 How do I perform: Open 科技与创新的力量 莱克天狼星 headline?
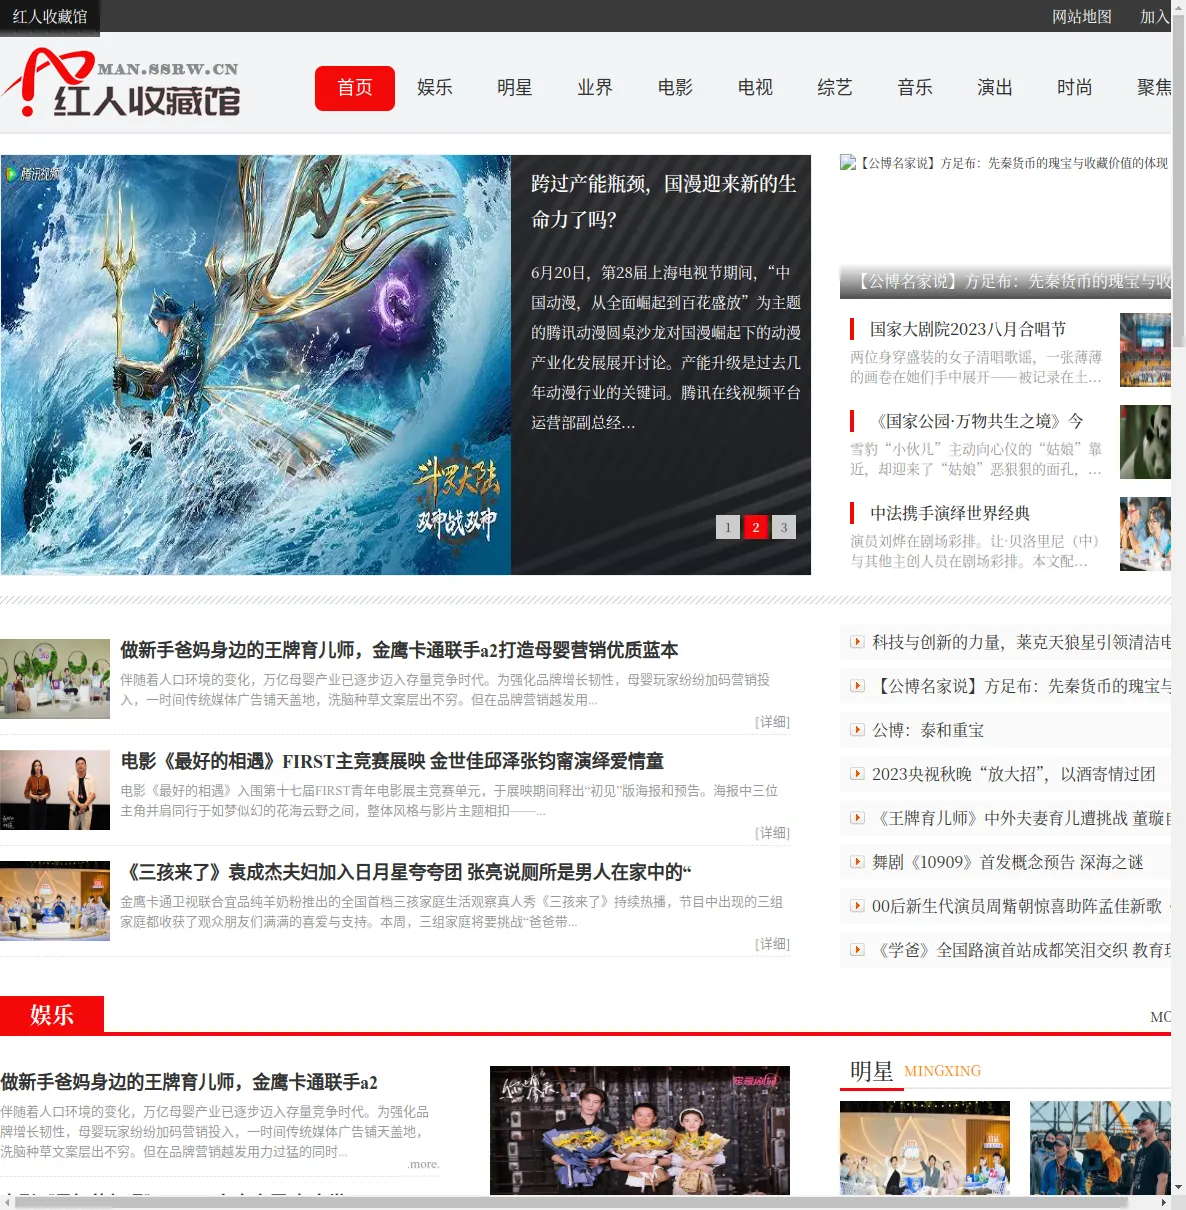point(1021,642)
